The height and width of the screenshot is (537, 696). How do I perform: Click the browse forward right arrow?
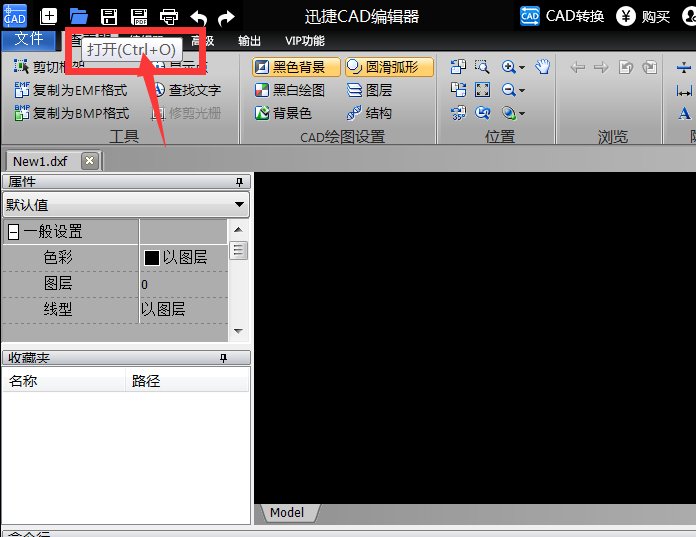[601, 67]
